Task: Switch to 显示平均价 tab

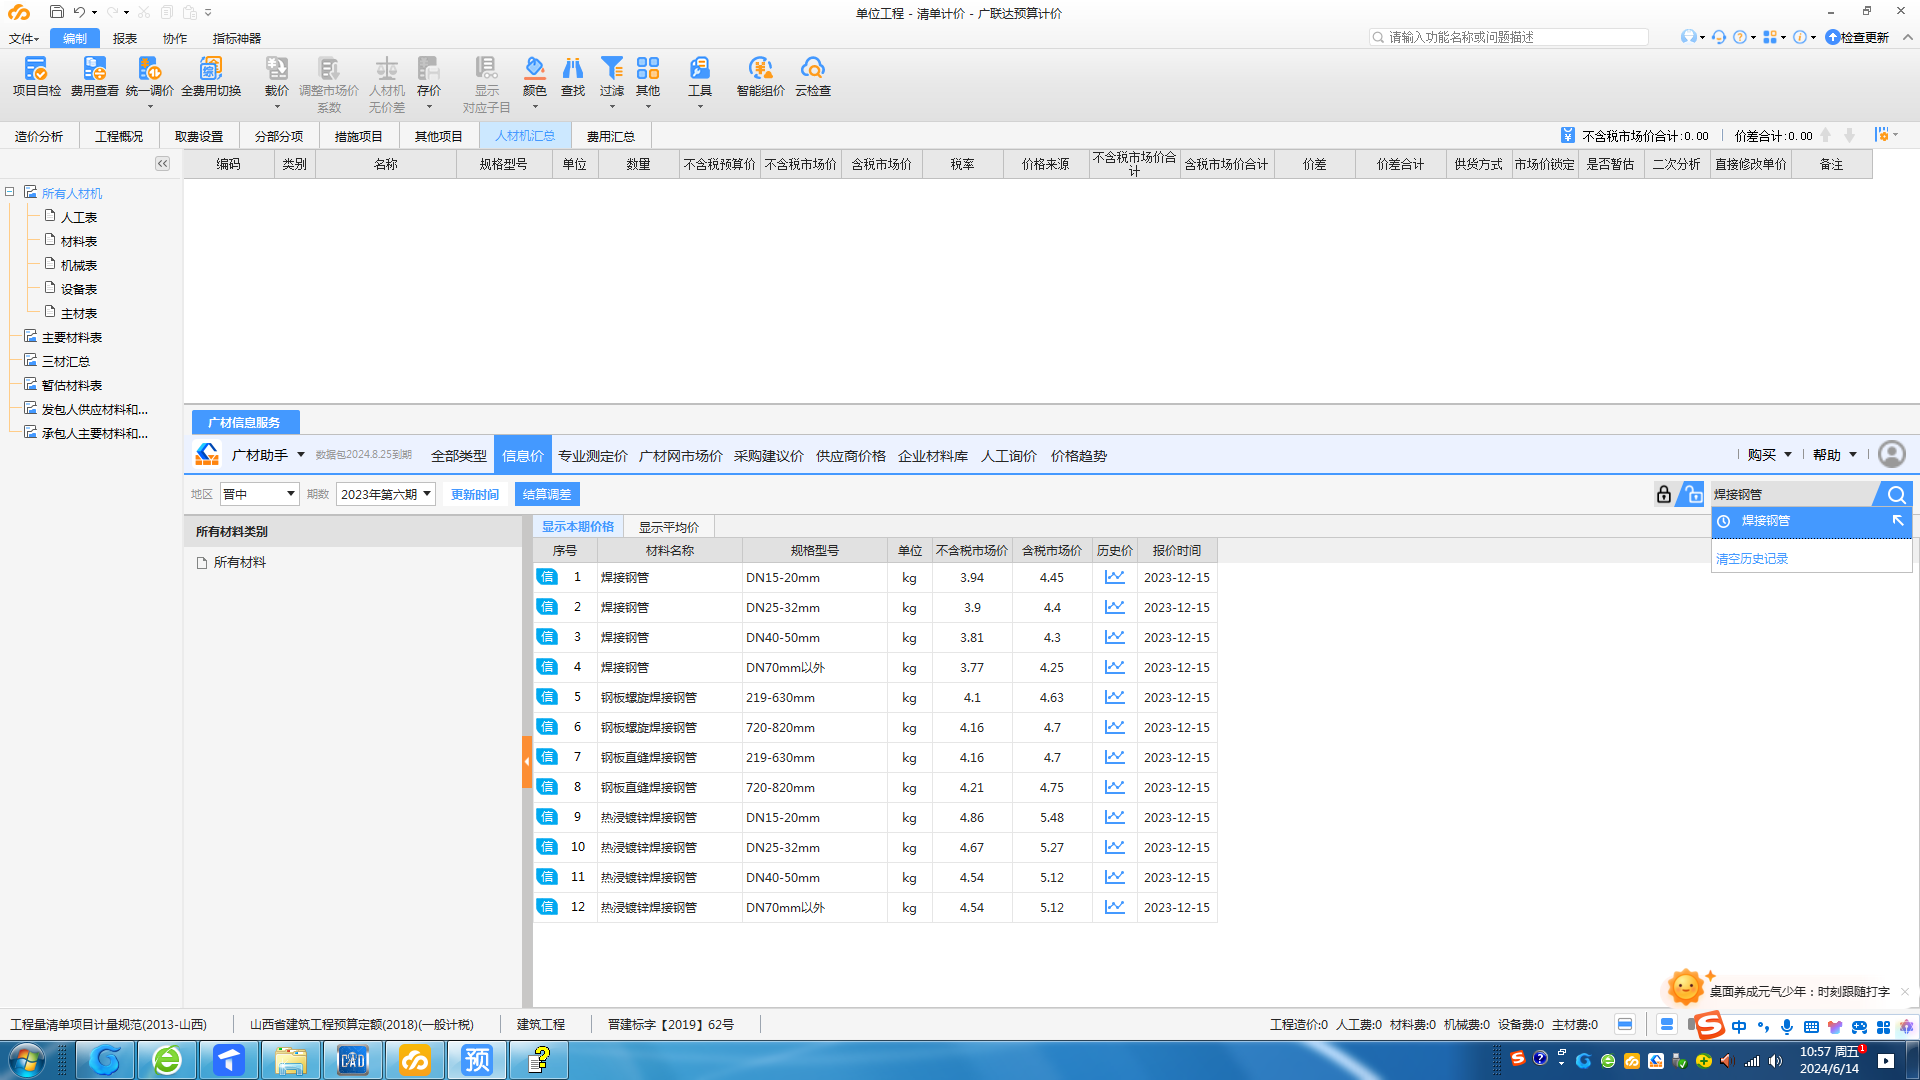Action: 669,527
